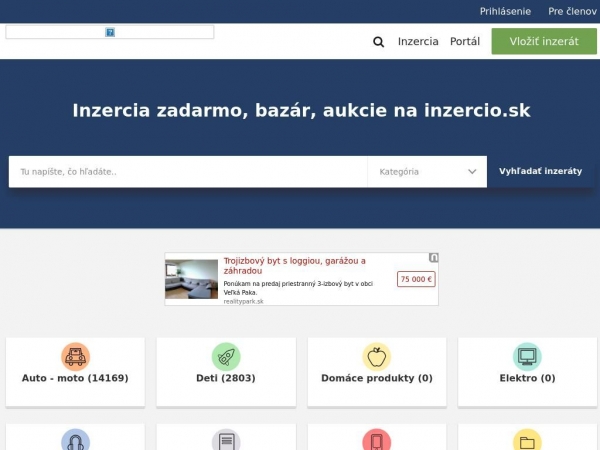The image size is (600, 450).
Task: Click Prihlásenie login link
Action: pos(505,11)
